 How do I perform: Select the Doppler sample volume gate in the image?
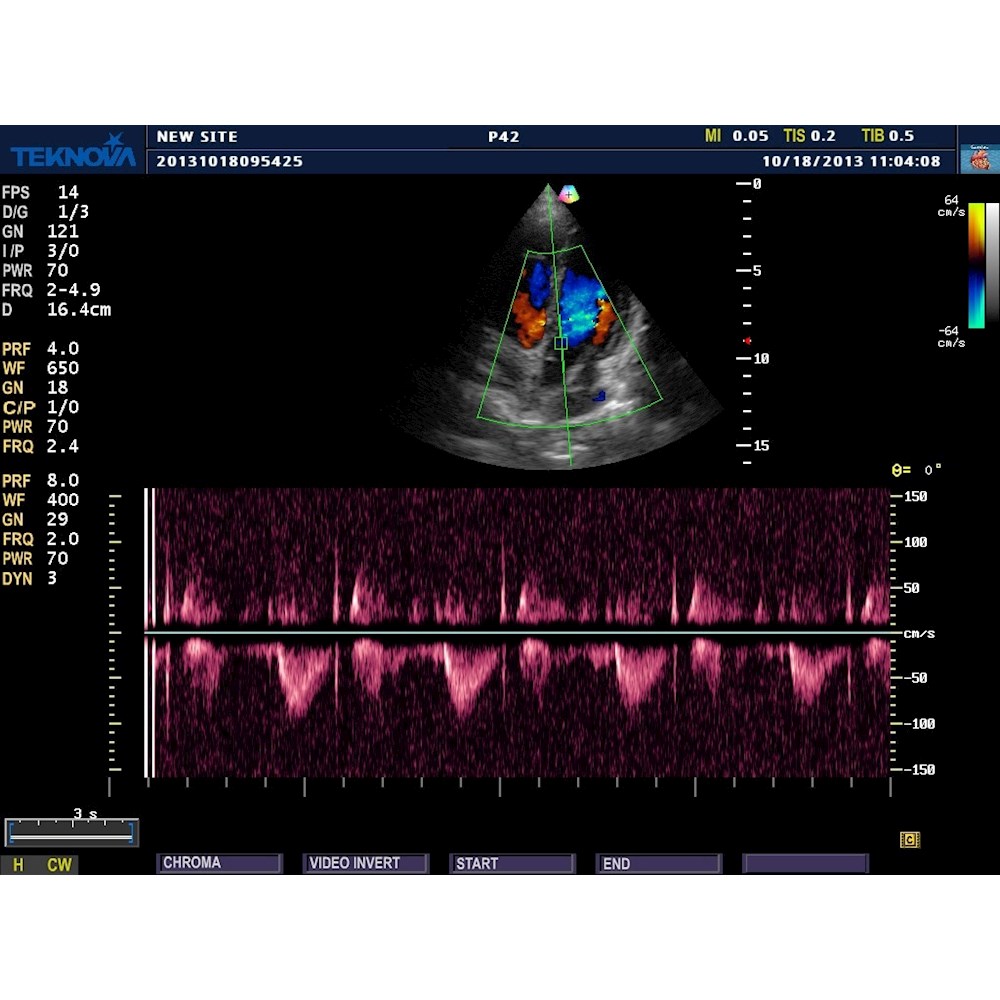pos(562,343)
